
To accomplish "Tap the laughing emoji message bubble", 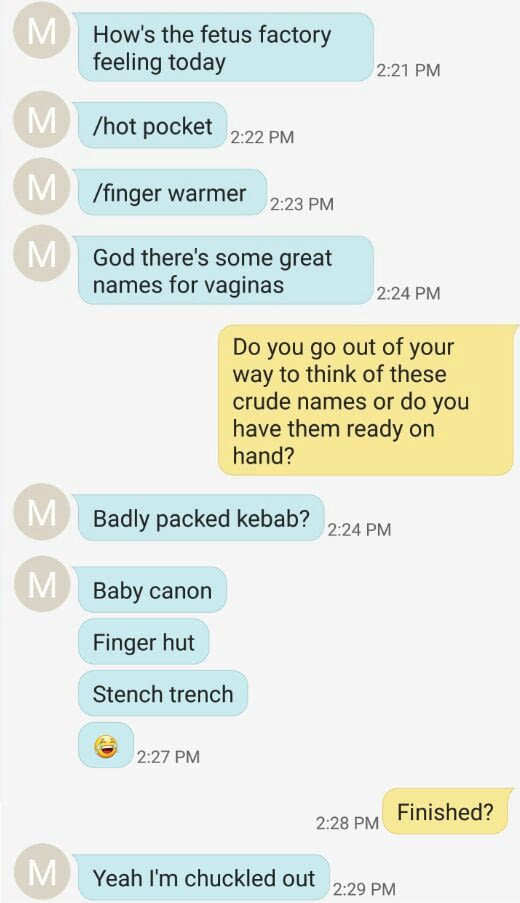I will pos(106,745).
